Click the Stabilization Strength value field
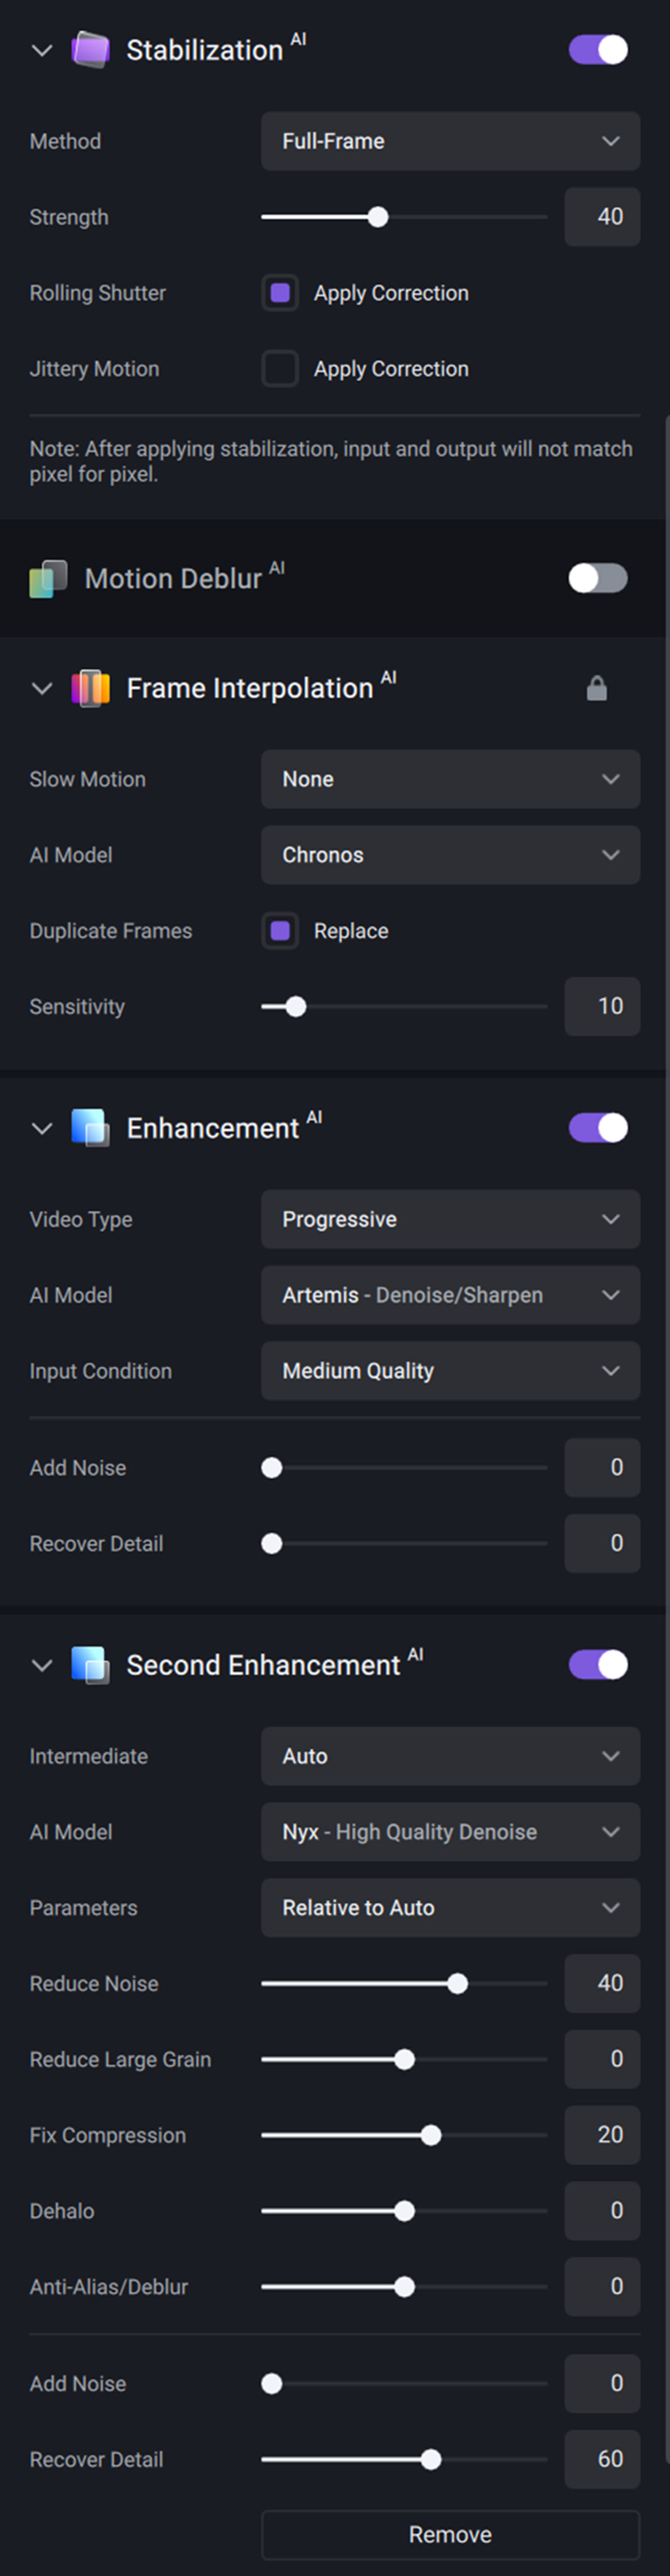This screenshot has width=670, height=2576. (602, 217)
